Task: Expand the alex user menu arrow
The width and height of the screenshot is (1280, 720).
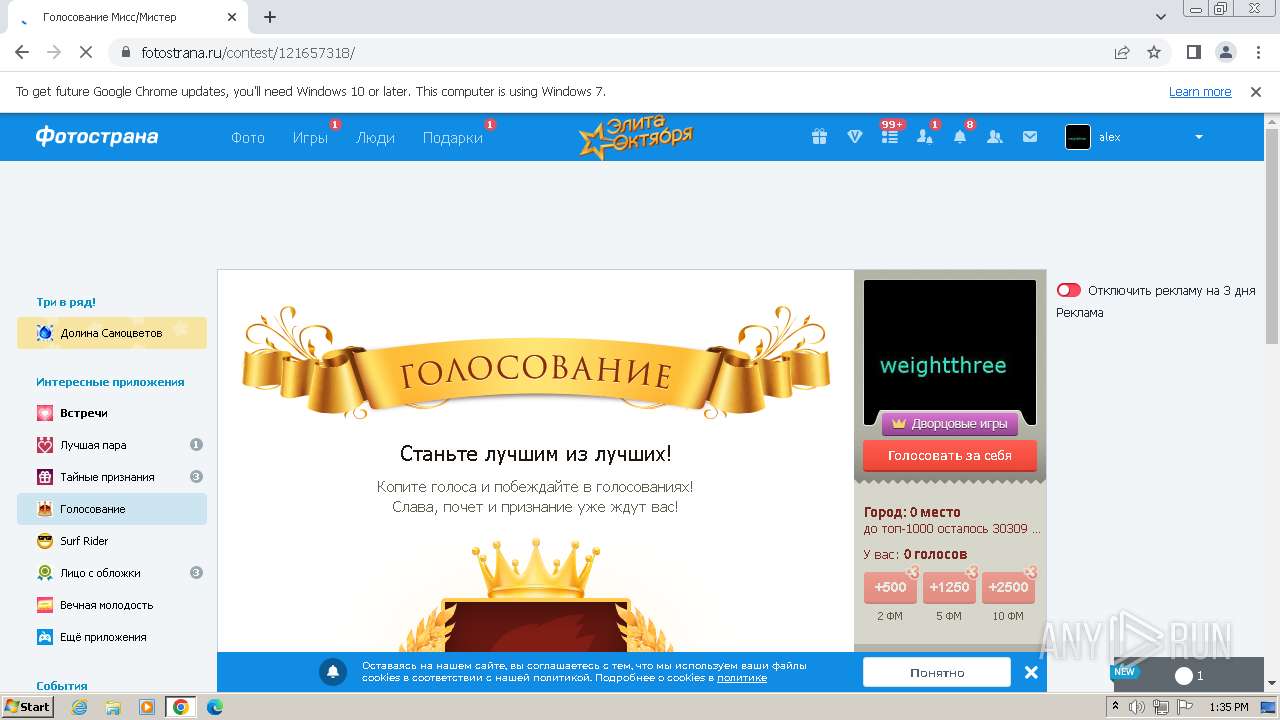Action: (1199, 137)
